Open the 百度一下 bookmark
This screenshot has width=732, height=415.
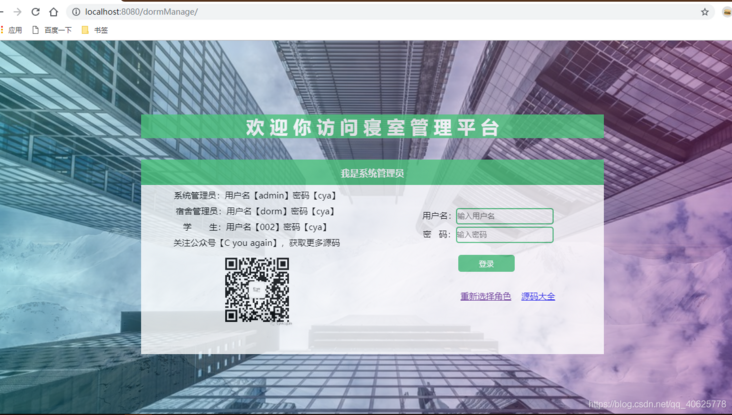coord(52,30)
